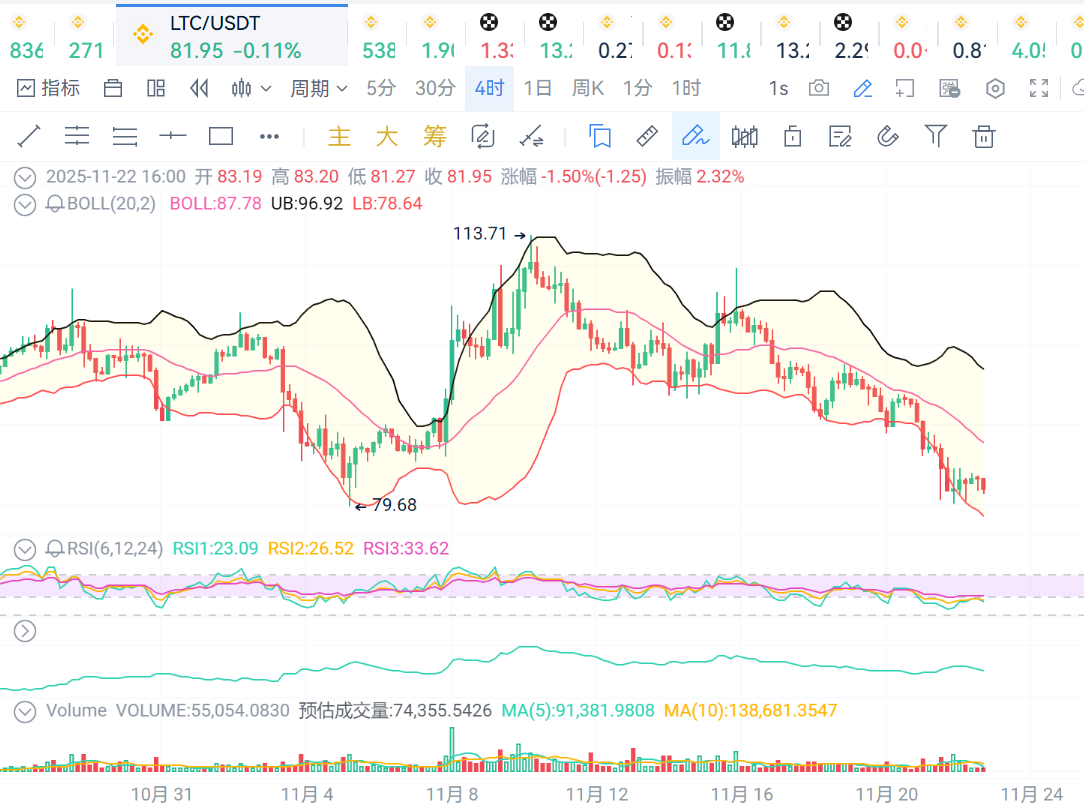Click the rewind replay icon
1084x811 pixels.
(x=199, y=89)
